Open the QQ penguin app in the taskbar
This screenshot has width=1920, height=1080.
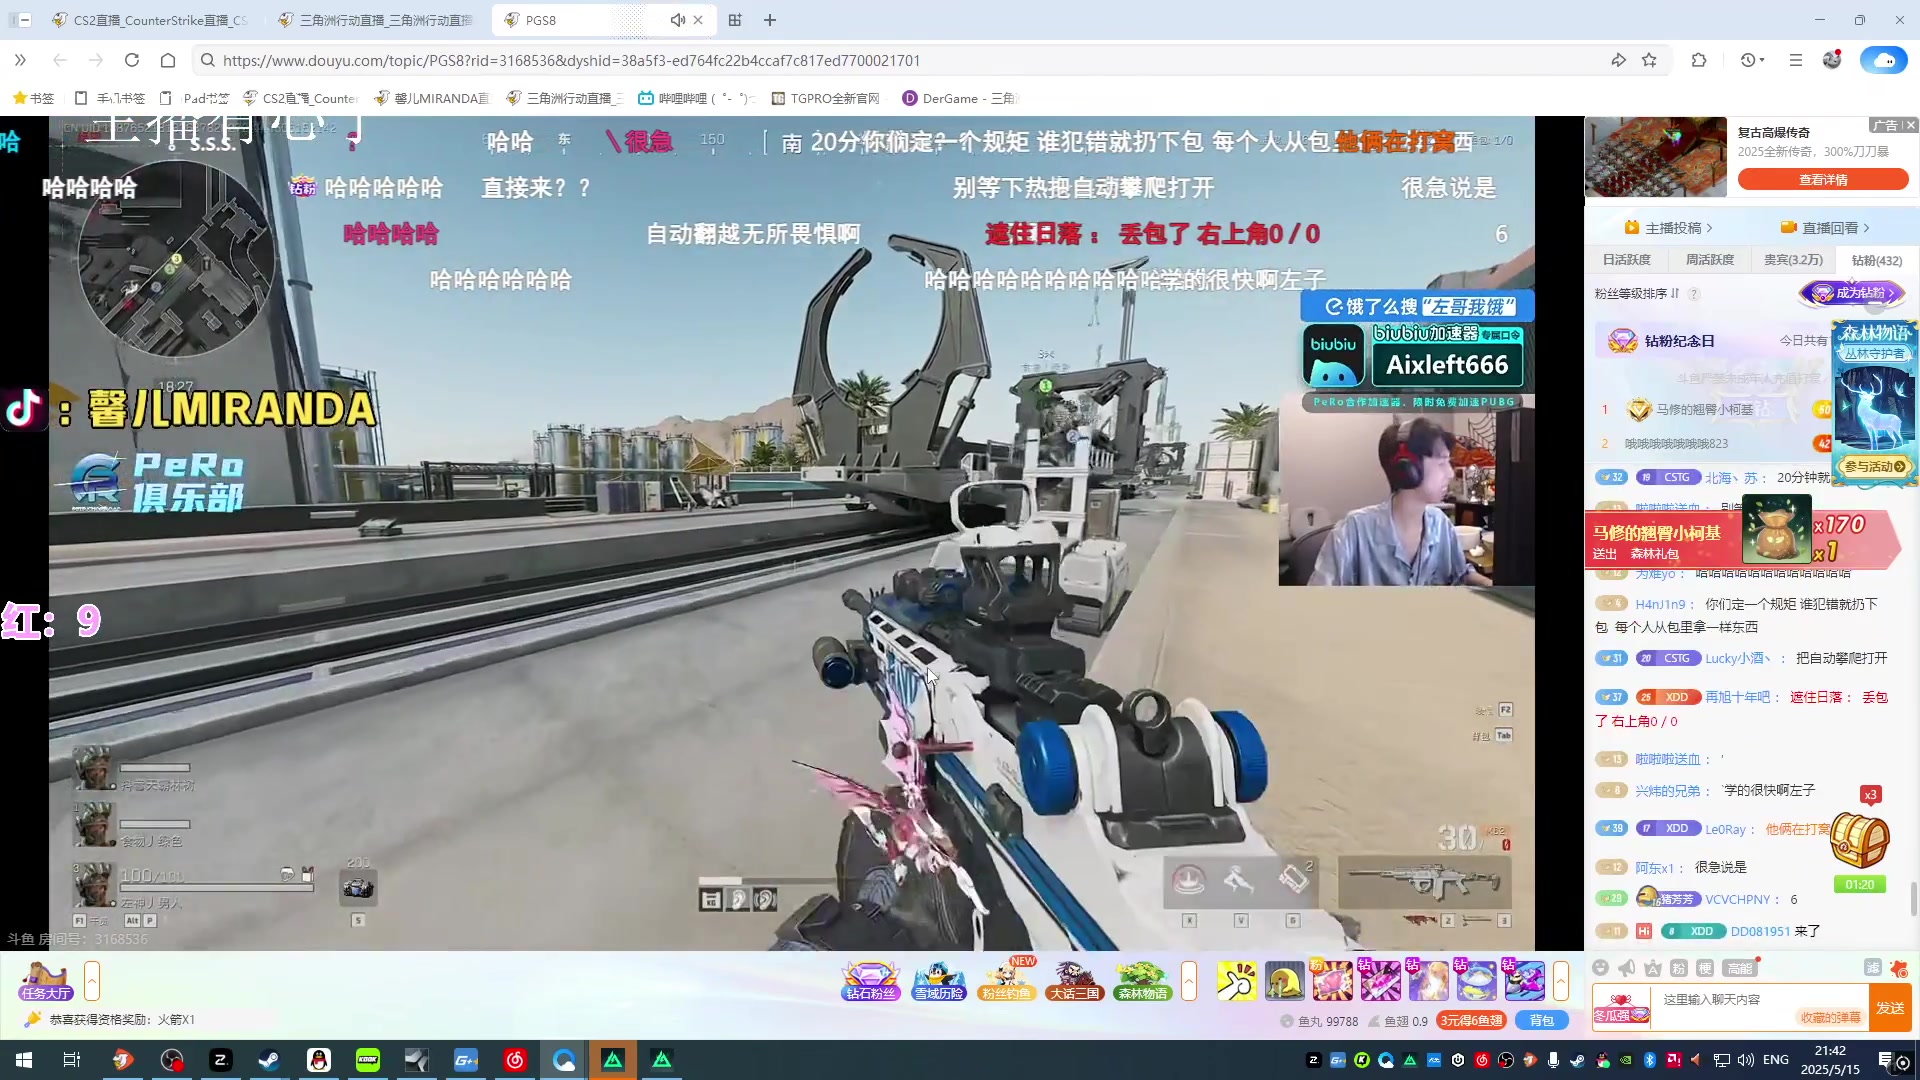click(x=319, y=1060)
